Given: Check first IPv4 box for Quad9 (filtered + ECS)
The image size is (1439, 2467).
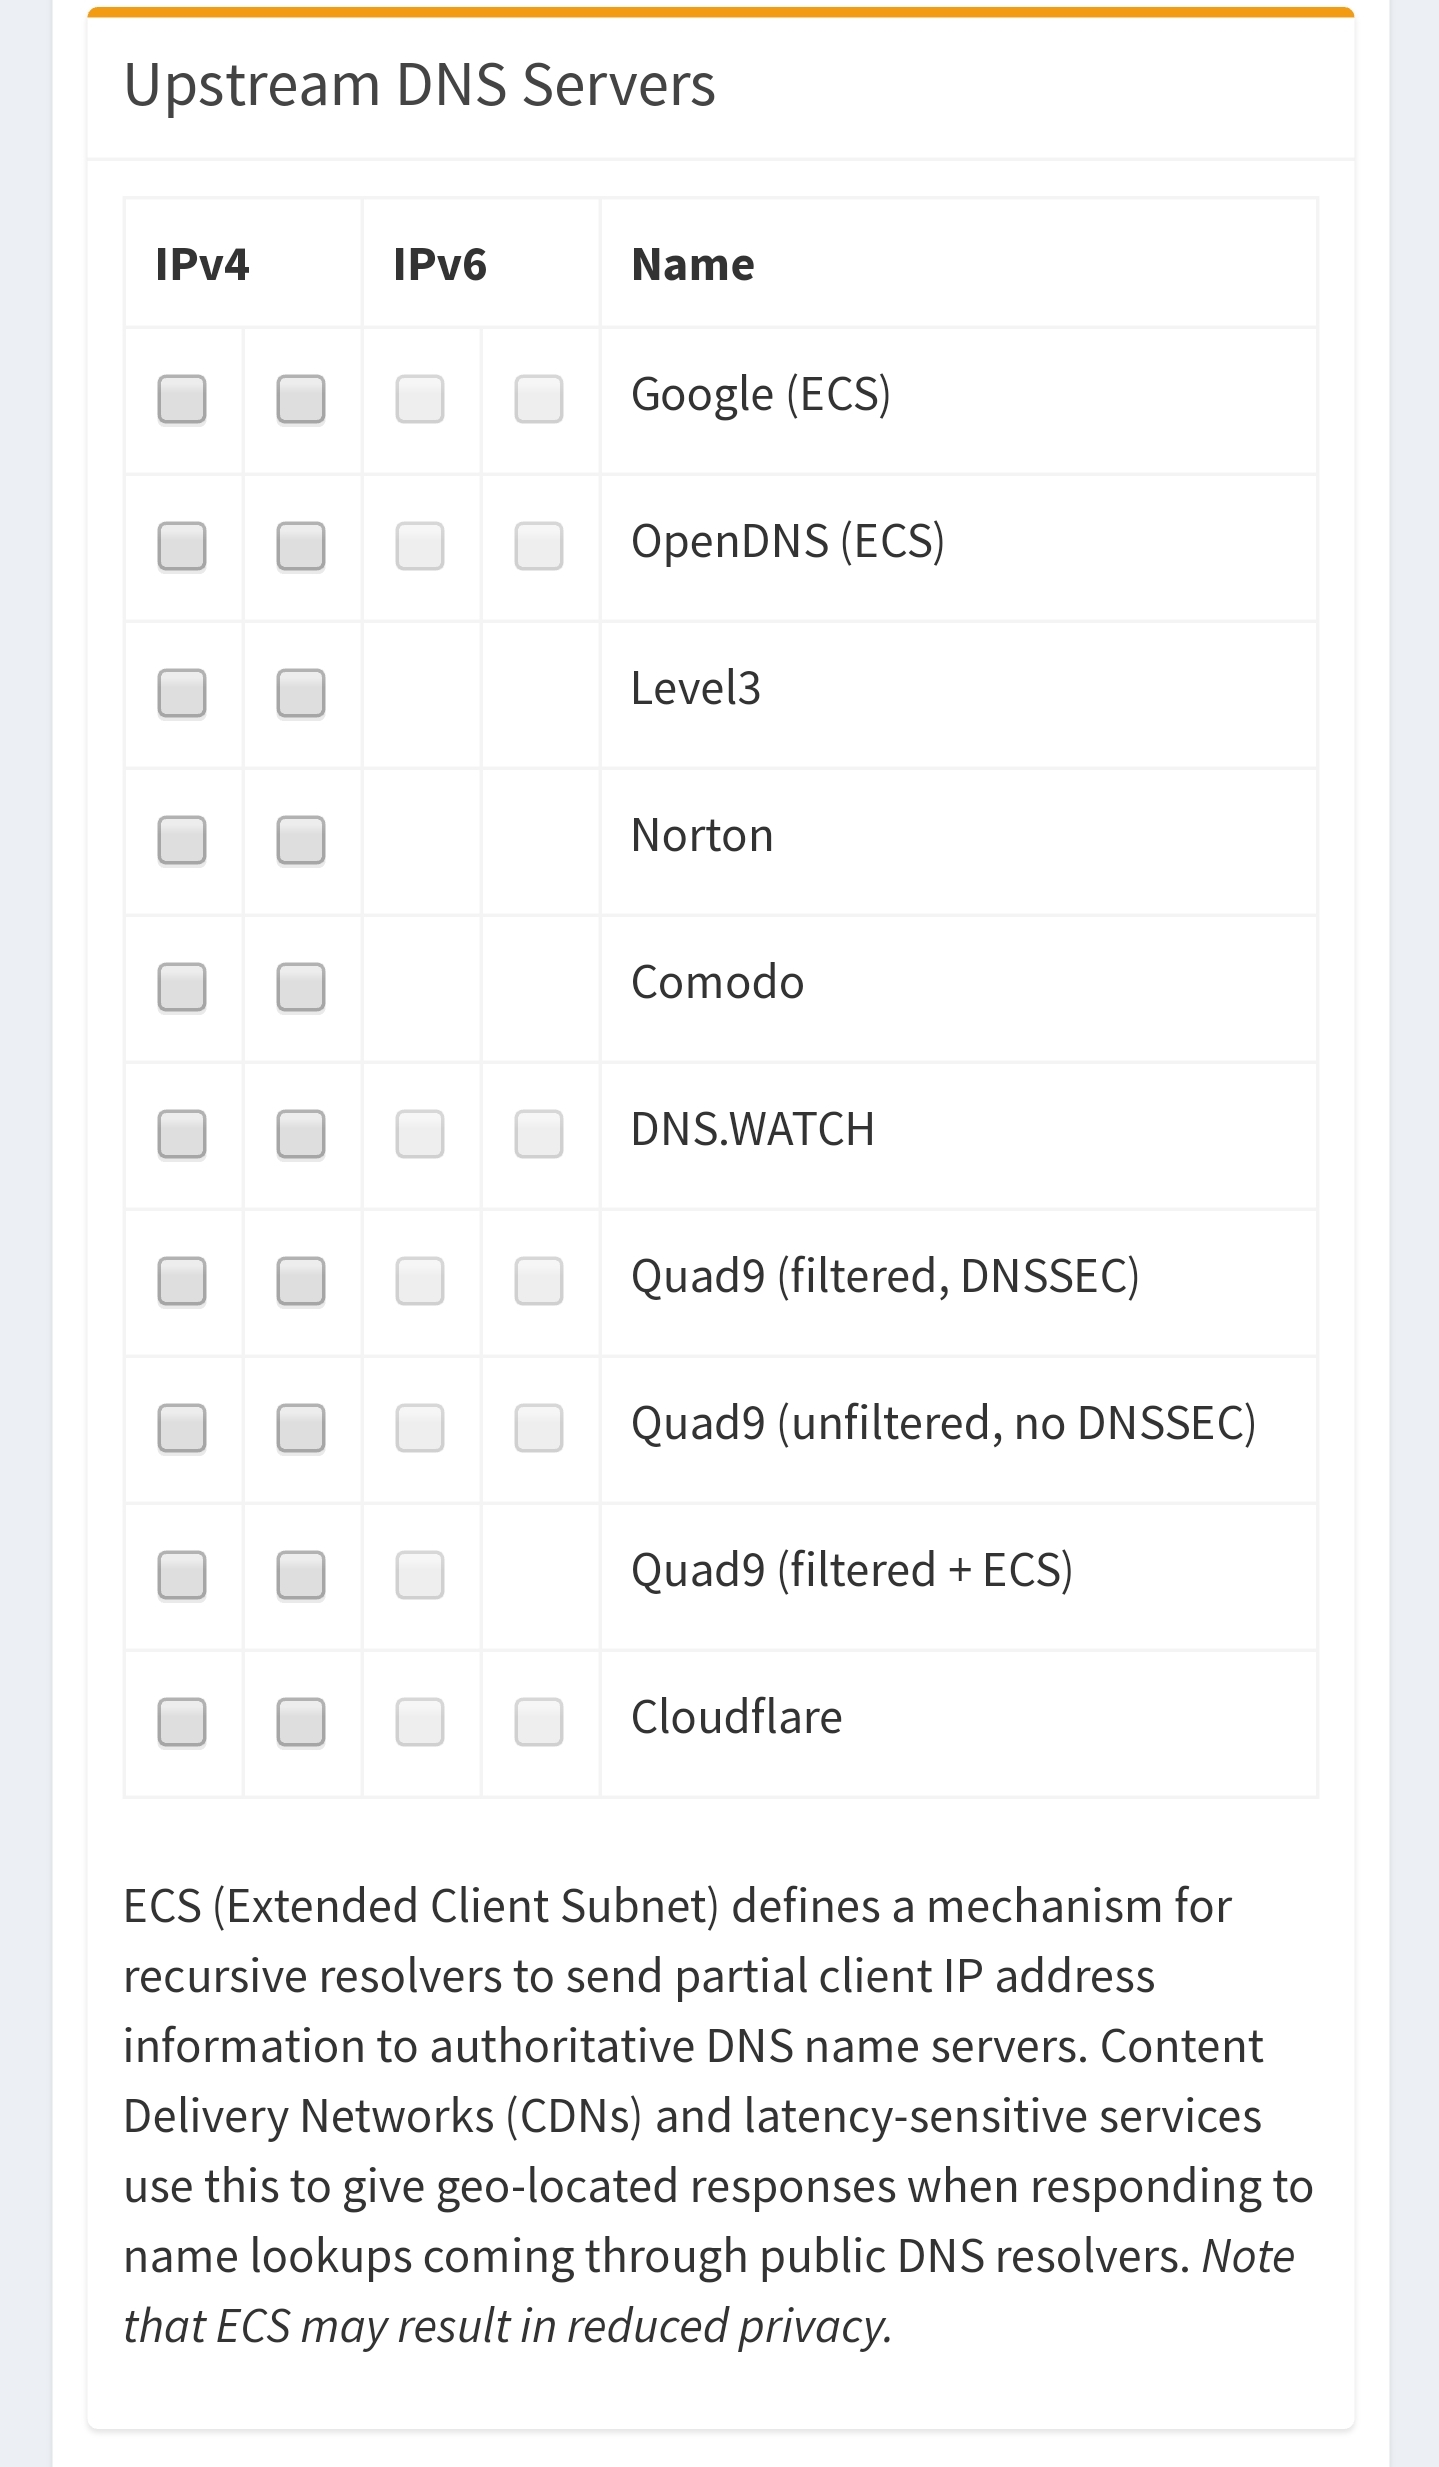Looking at the screenshot, I should pos(182,1575).
